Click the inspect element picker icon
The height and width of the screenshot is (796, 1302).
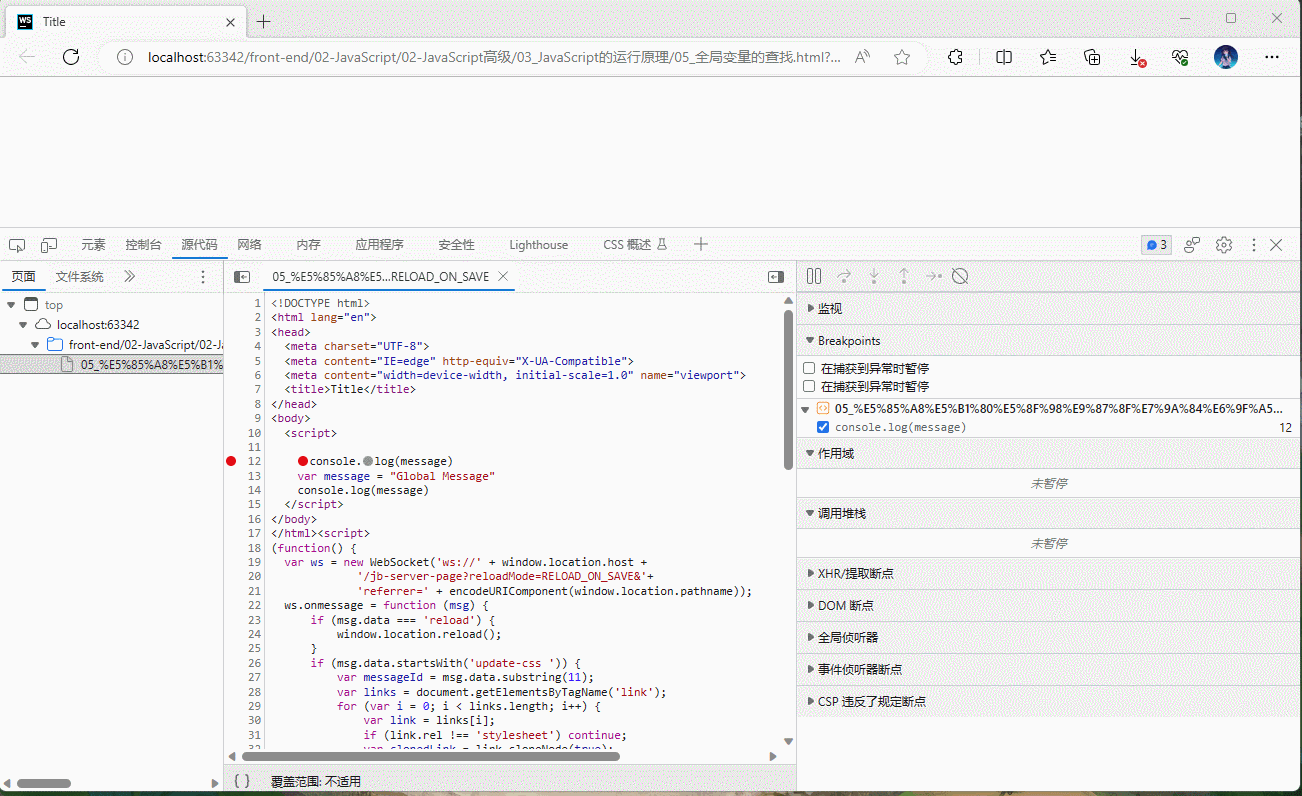pos(17,245)
